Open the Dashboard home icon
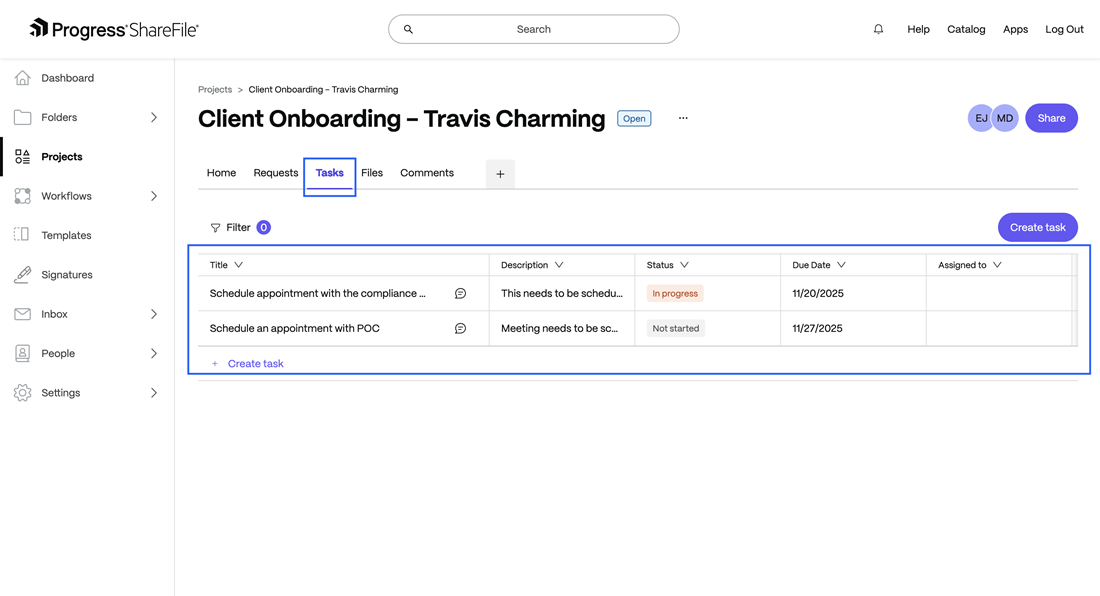The width and height of the screenshot is (1100, 596). [22, 78]
